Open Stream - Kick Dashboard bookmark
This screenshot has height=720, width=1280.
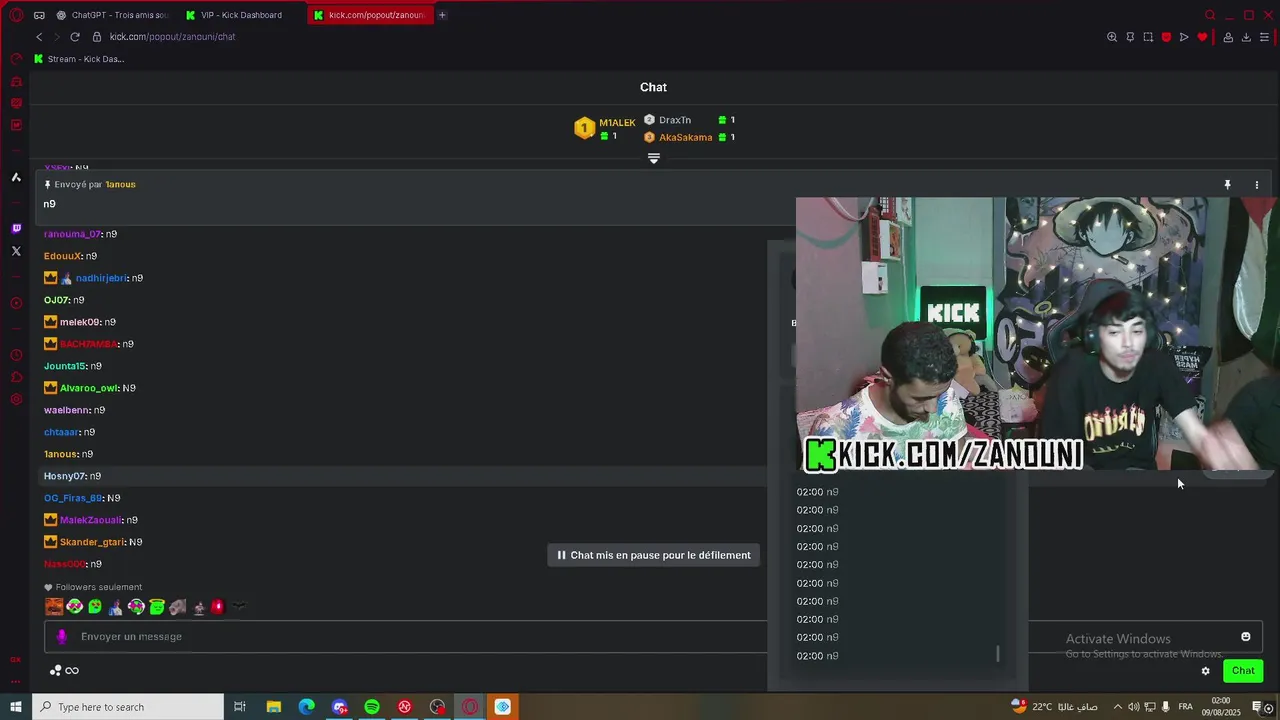pos(79,59)
